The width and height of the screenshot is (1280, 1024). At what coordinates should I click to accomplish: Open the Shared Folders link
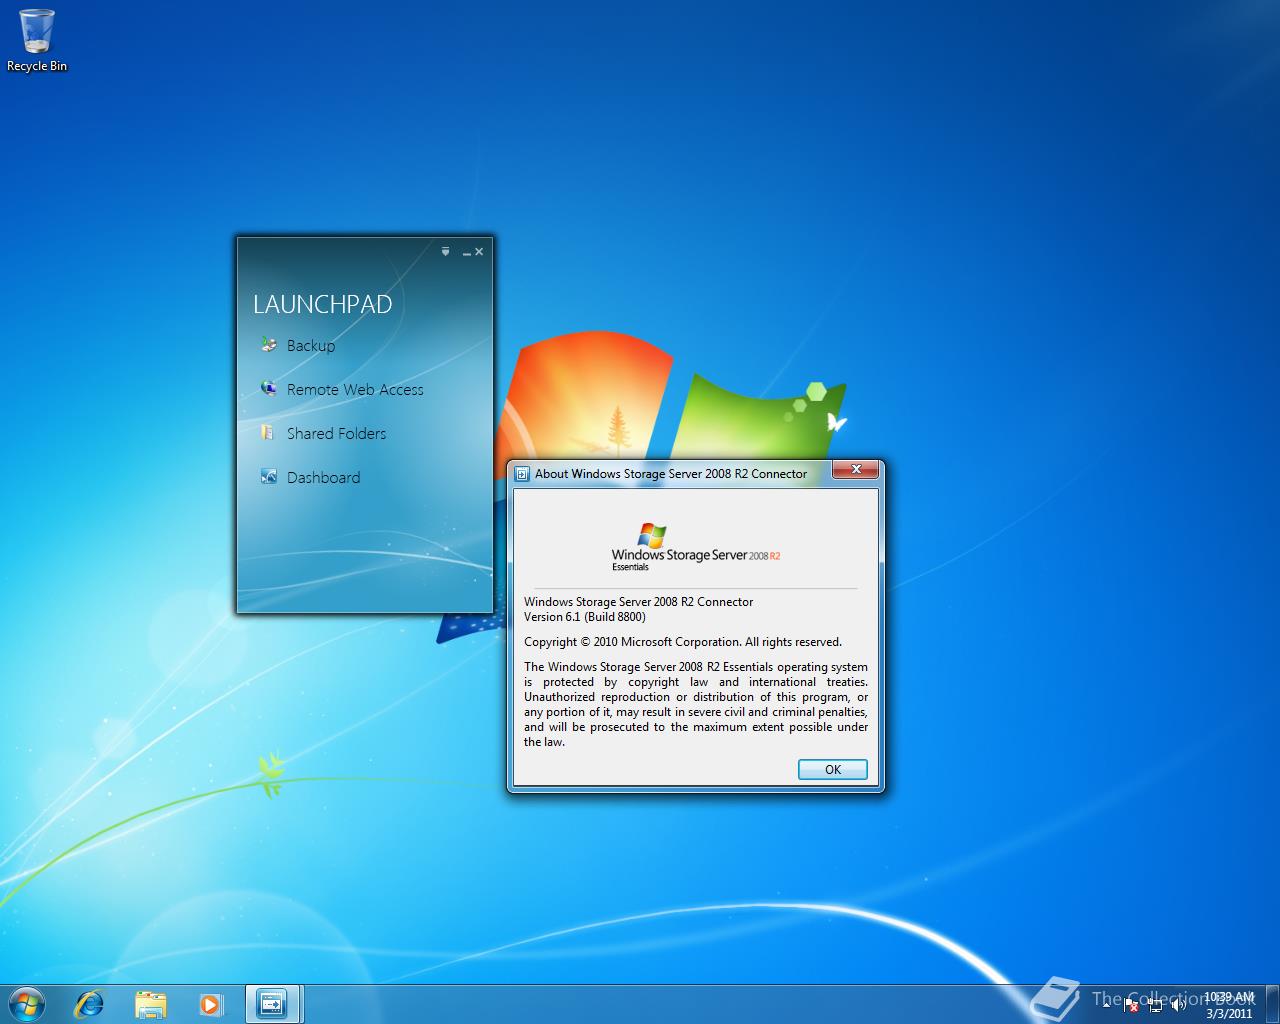(x=336, y=434)
